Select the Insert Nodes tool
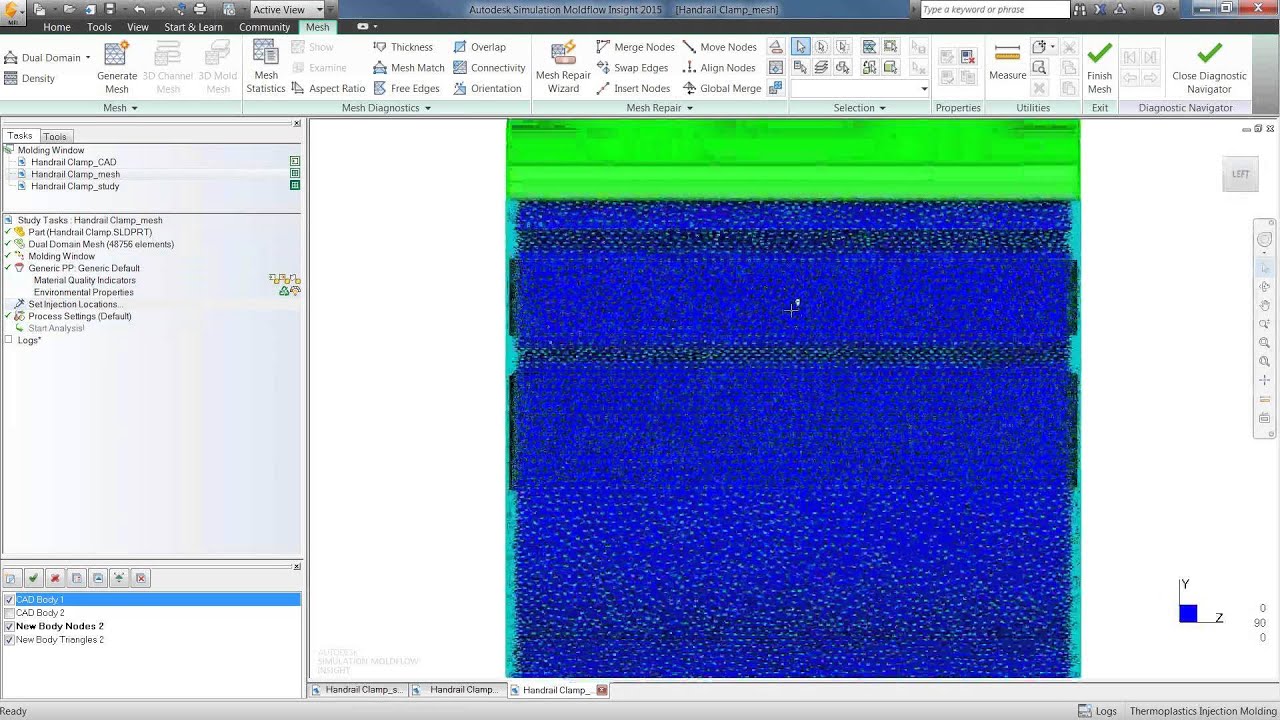The height and width of the screenshot is (720, 1280). click(x=633, y=89)
